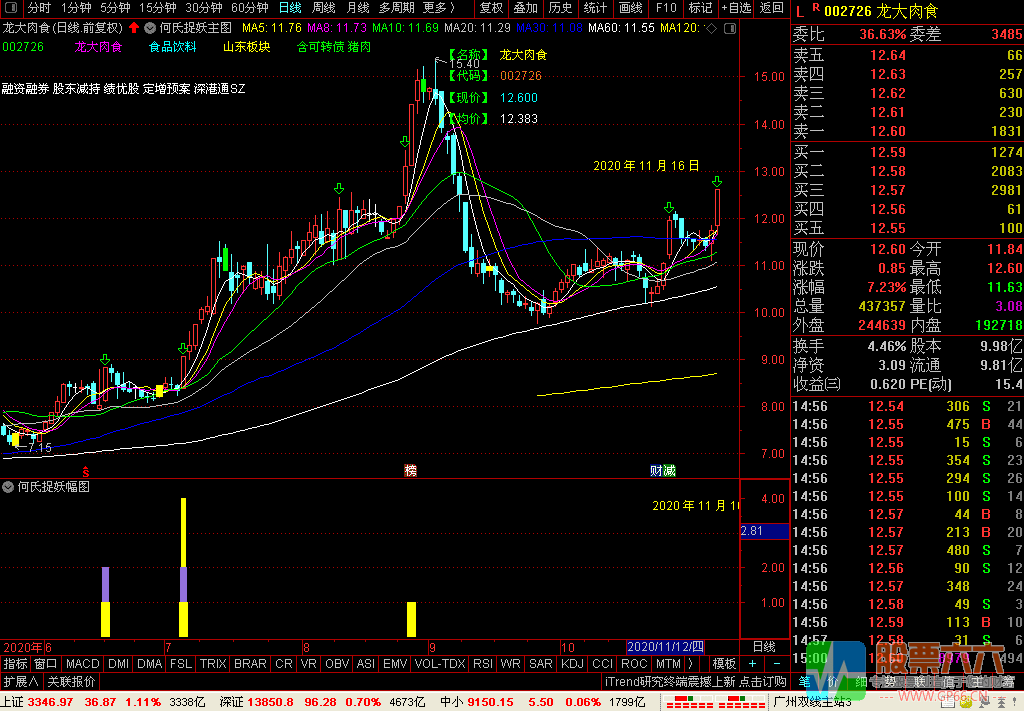Toggle 复权 price adjustment

click(x=491, y=8)
